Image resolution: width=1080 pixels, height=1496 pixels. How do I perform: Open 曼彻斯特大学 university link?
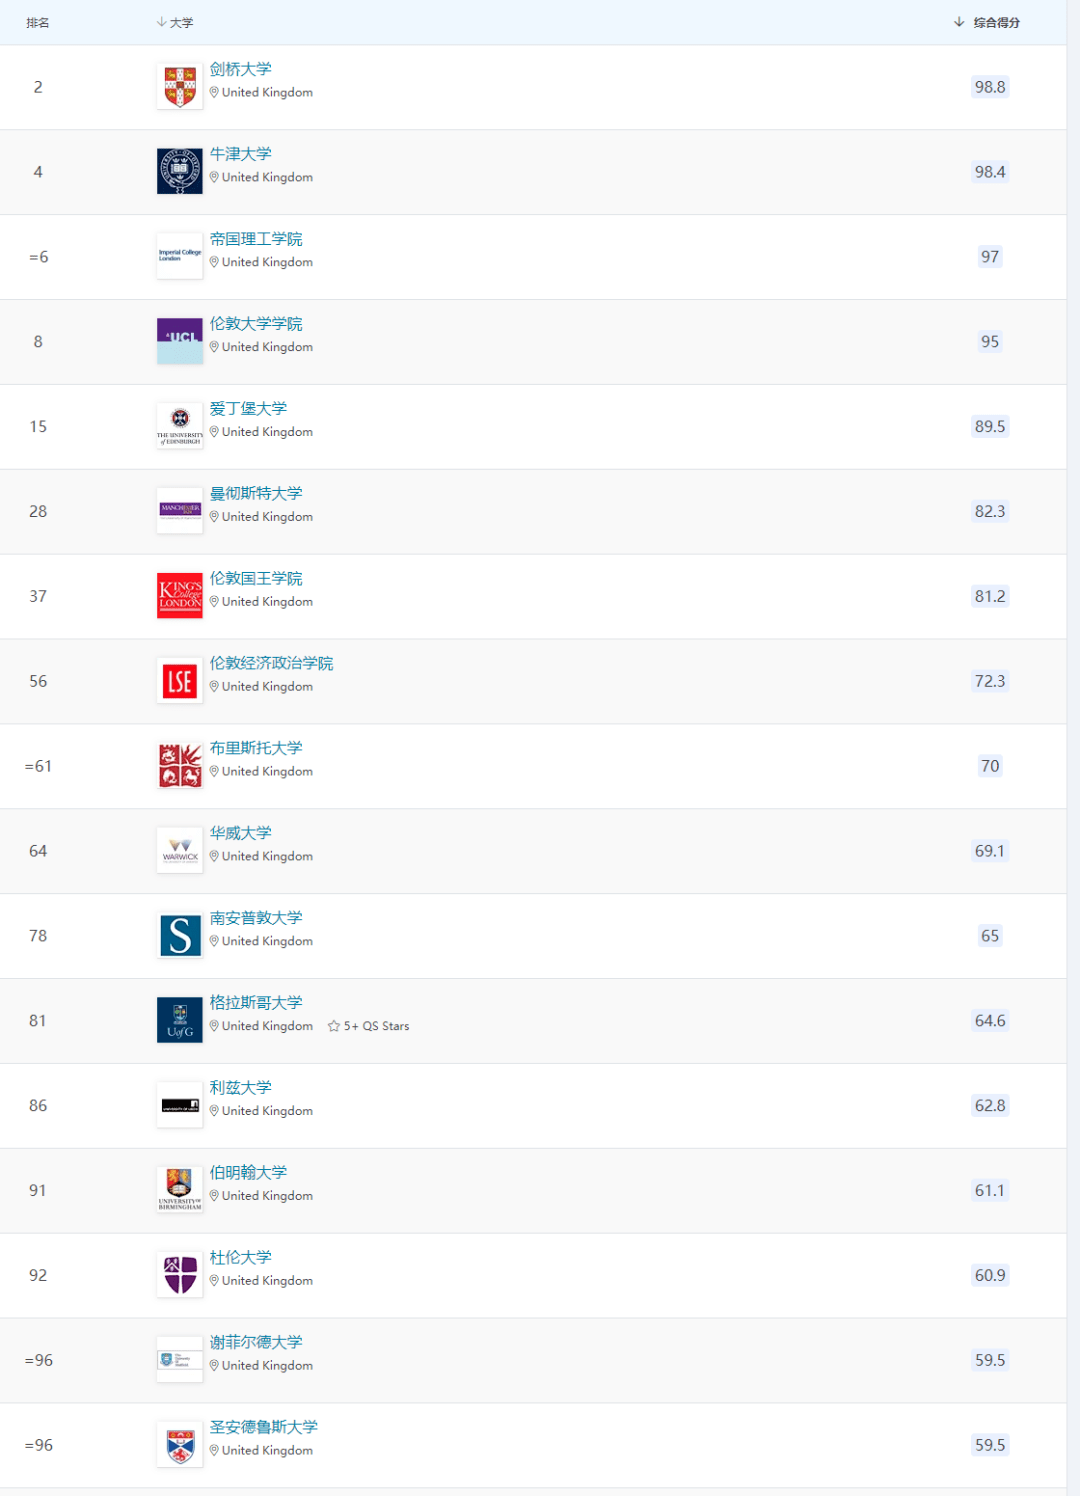pos(256,493)
